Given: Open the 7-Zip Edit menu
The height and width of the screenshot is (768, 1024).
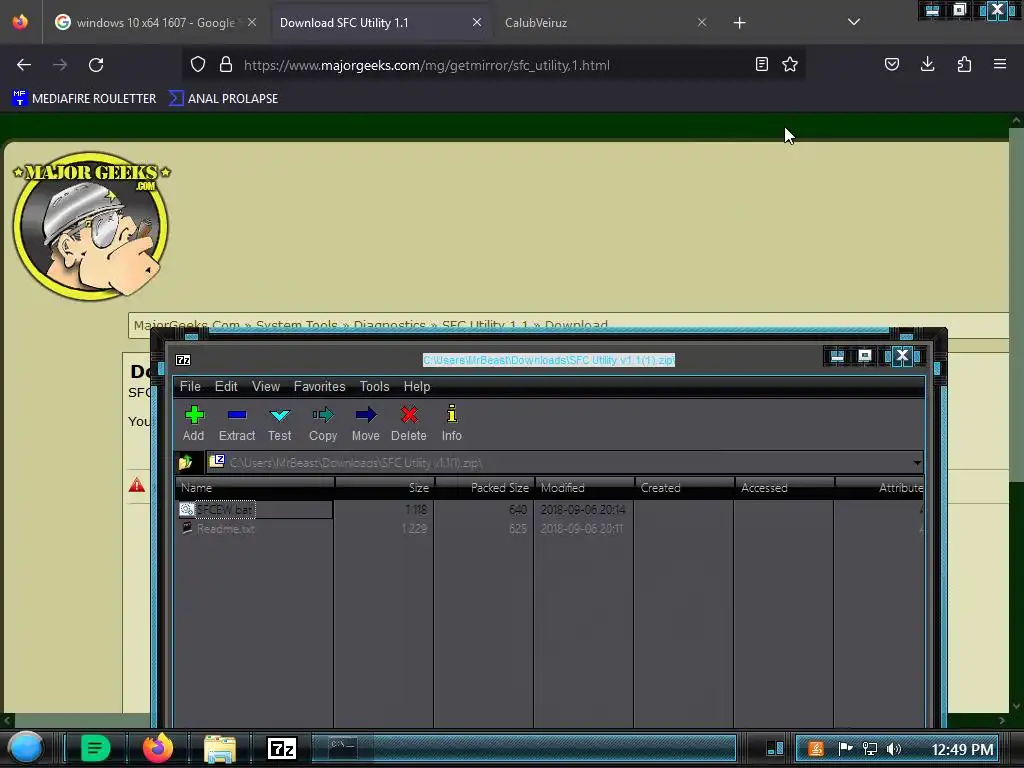Looking at the screenshot, I should point(226,387).
